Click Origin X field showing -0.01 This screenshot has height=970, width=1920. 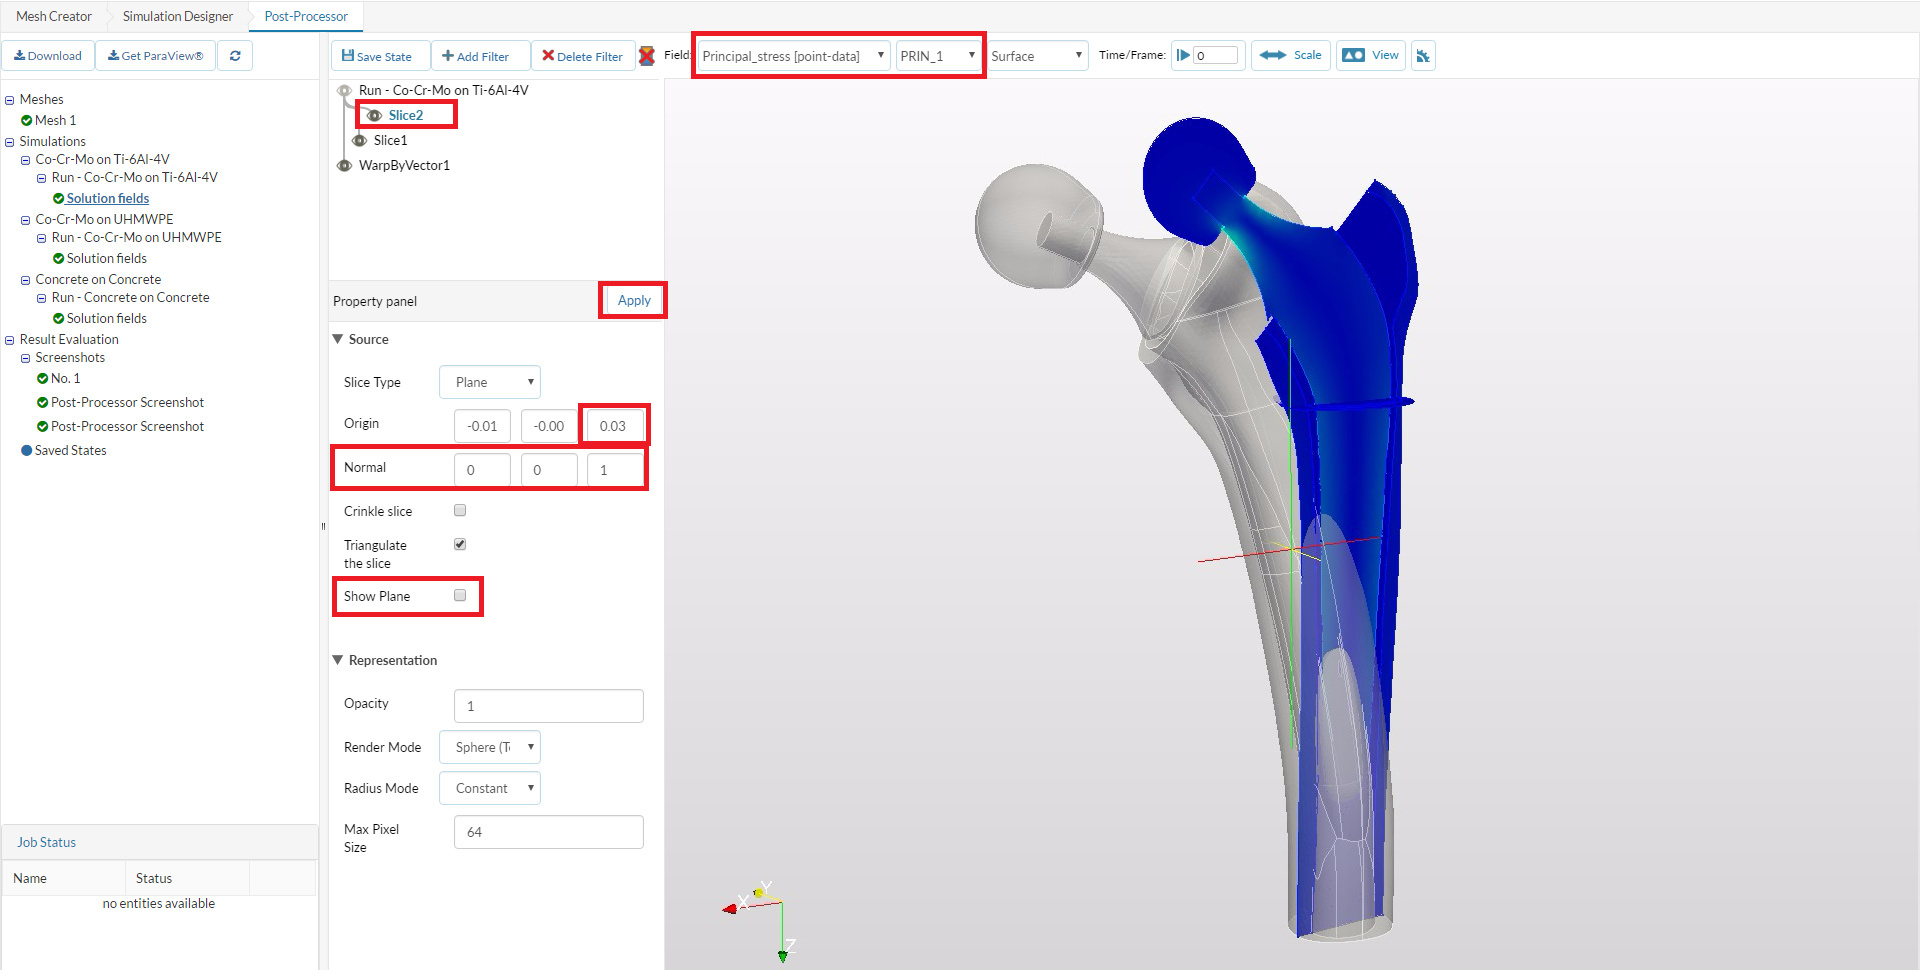tap(482, 426)
